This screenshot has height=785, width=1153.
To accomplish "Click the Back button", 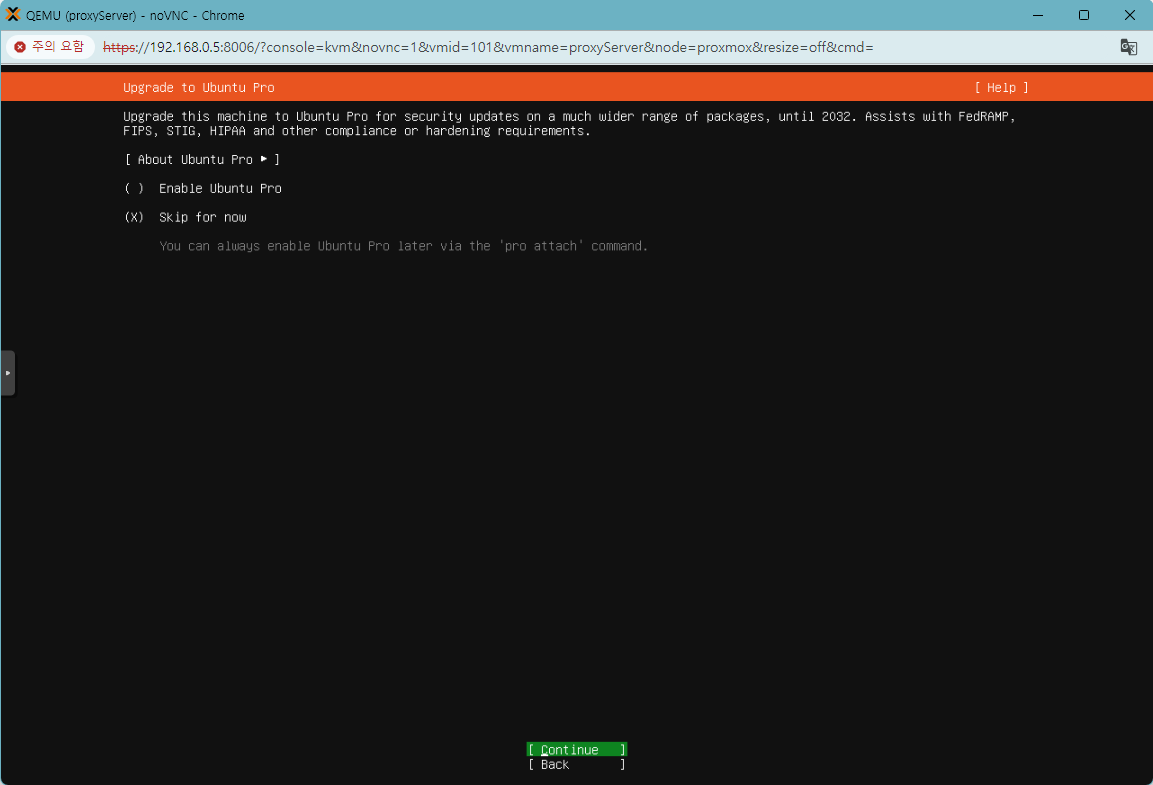I will (x=576, y=764).
